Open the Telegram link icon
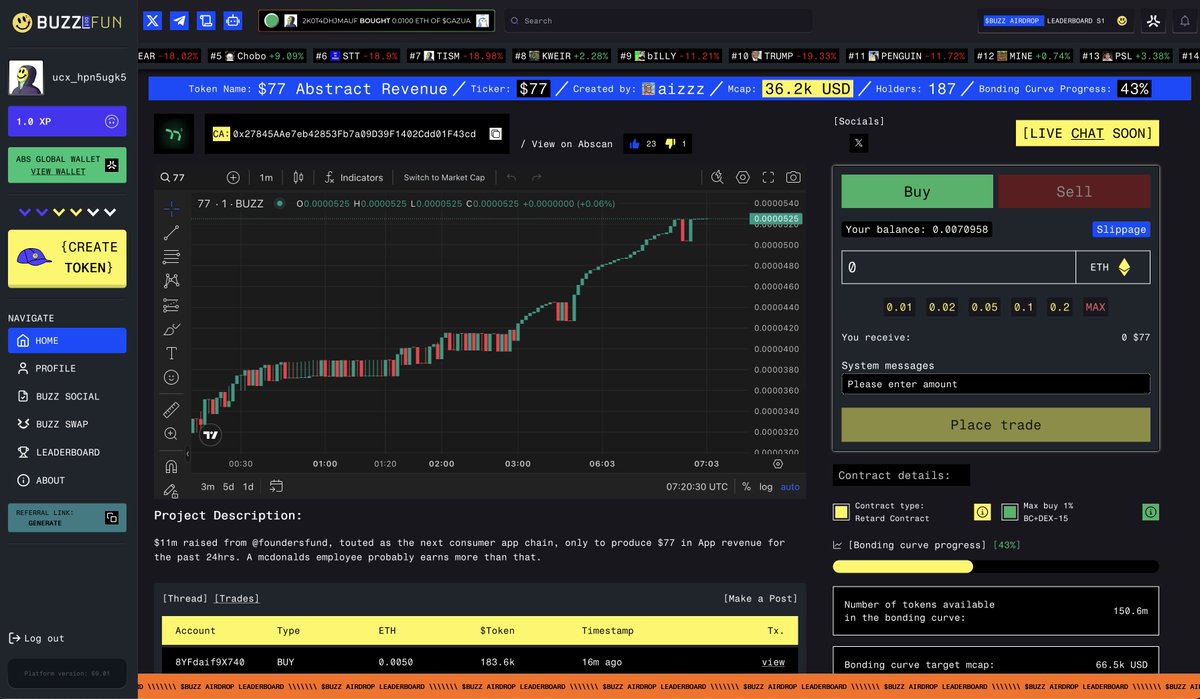 (179, 19)
